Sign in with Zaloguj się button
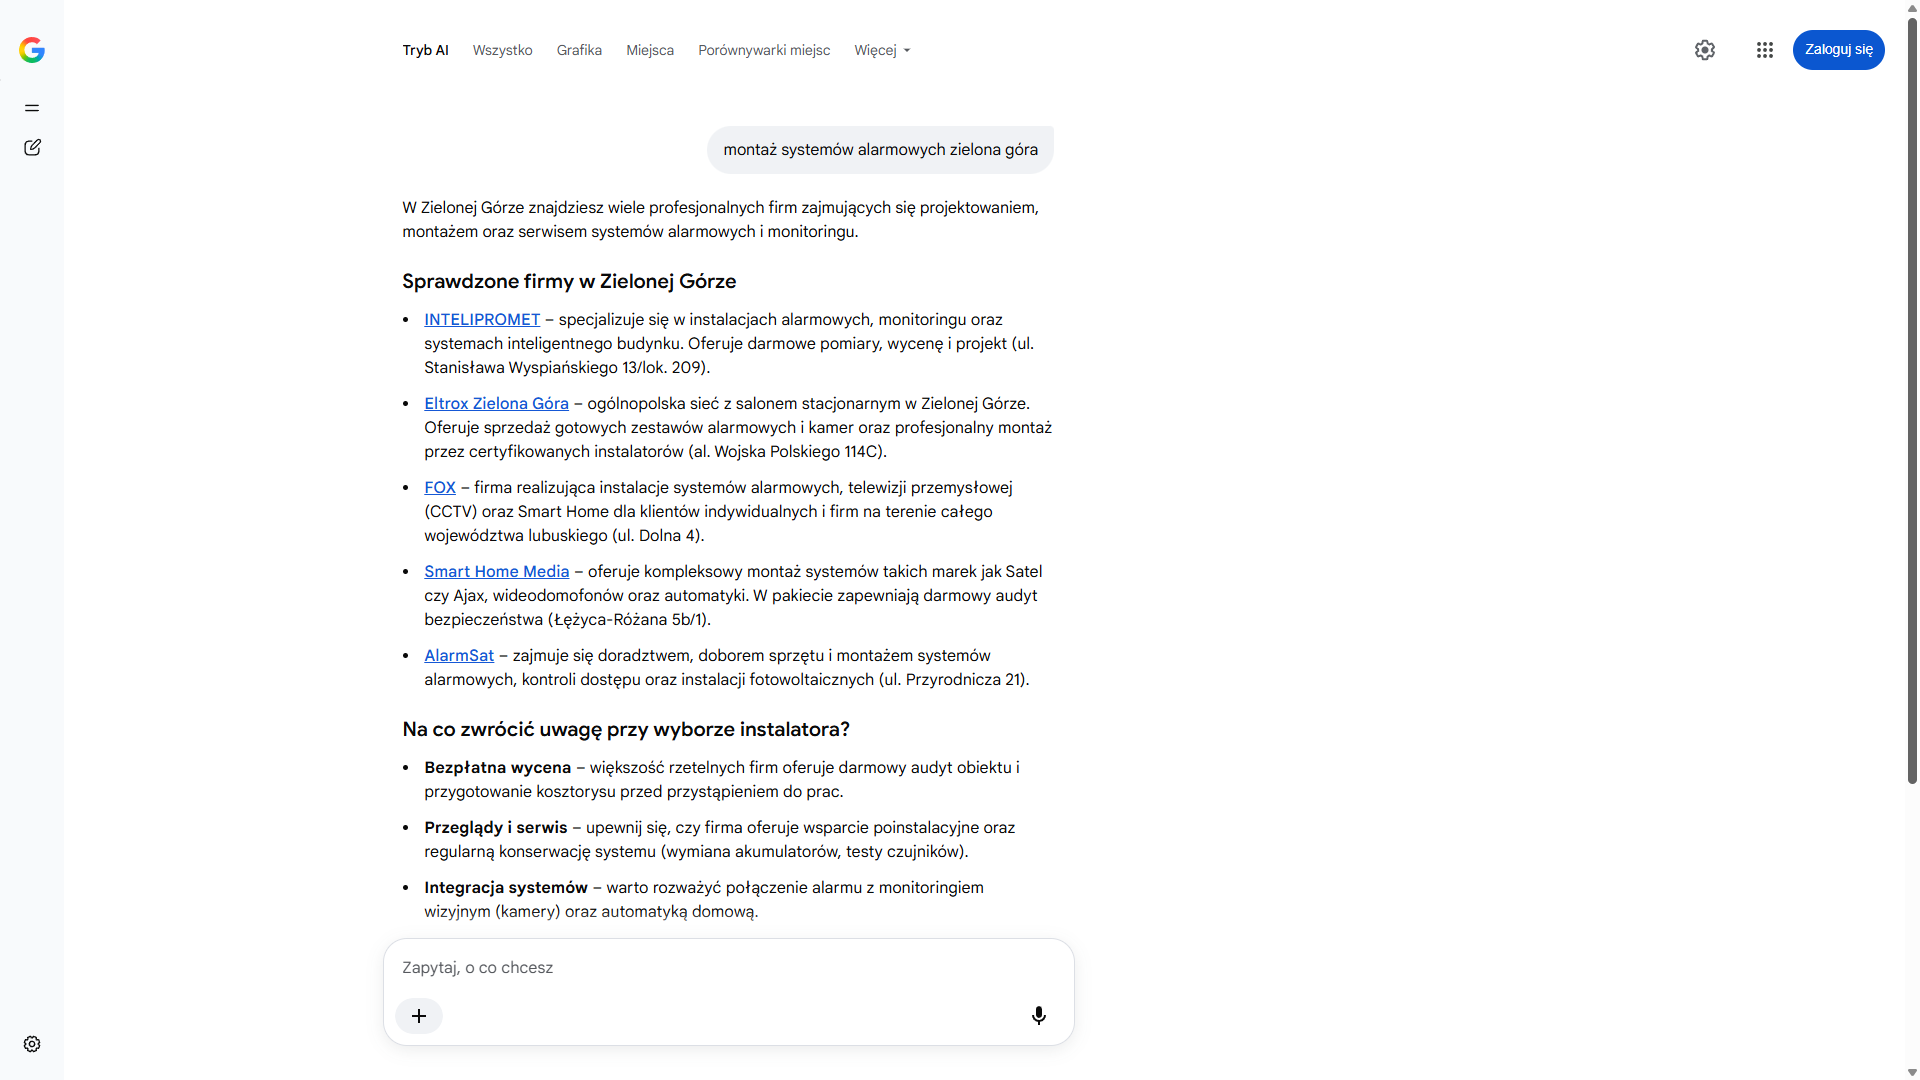 click(1839, 50)
